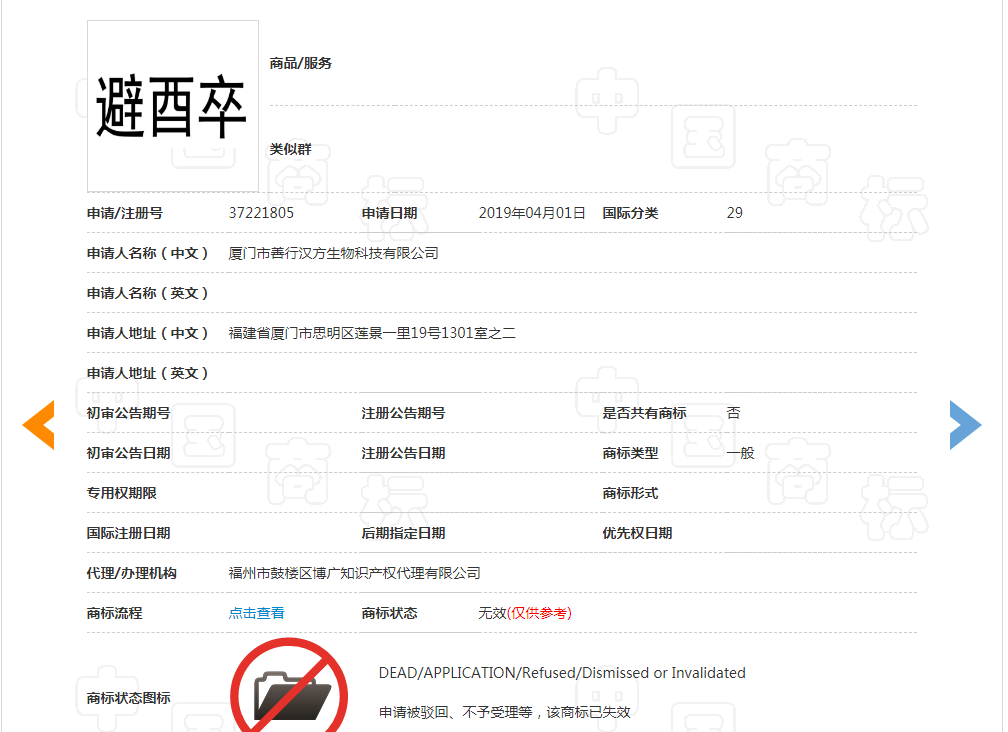Select the DEAD/APPLICATION/Refused status description
The image size is (1008, 732).
click(561, 673)
